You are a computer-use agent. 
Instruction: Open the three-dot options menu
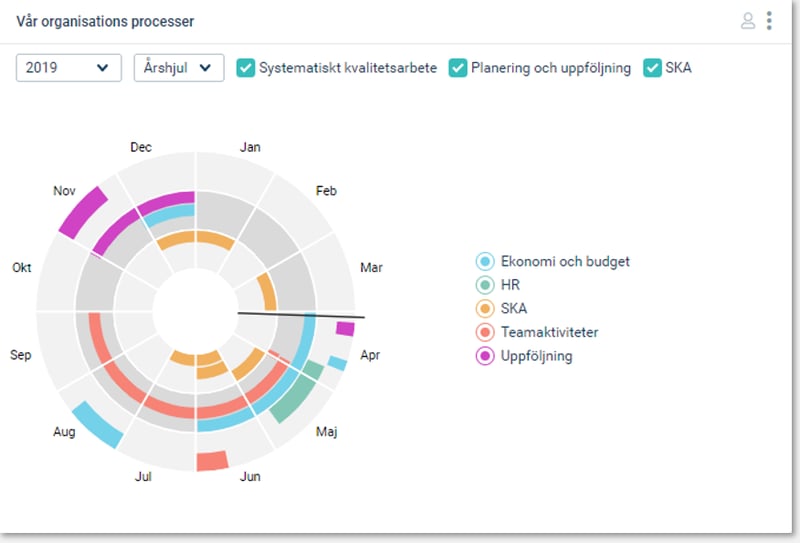coord(769,21)
